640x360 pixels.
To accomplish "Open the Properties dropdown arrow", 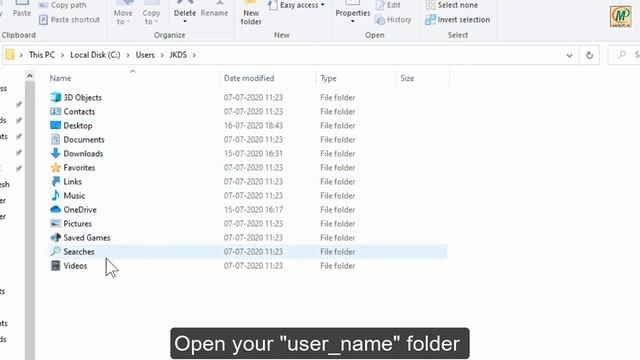I will click(353, 21).
